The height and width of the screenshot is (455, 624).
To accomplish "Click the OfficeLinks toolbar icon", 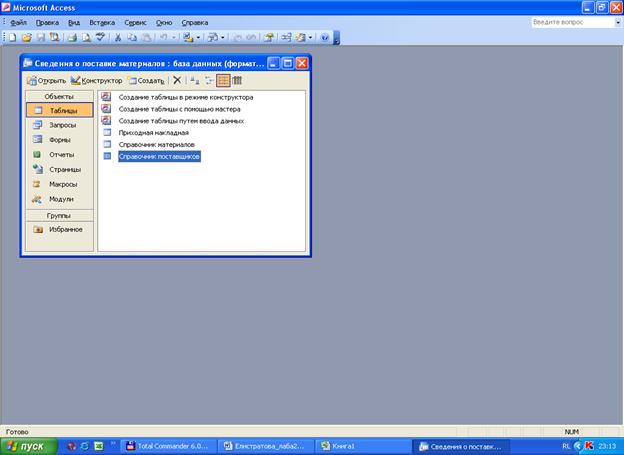I will pos(188,37).
